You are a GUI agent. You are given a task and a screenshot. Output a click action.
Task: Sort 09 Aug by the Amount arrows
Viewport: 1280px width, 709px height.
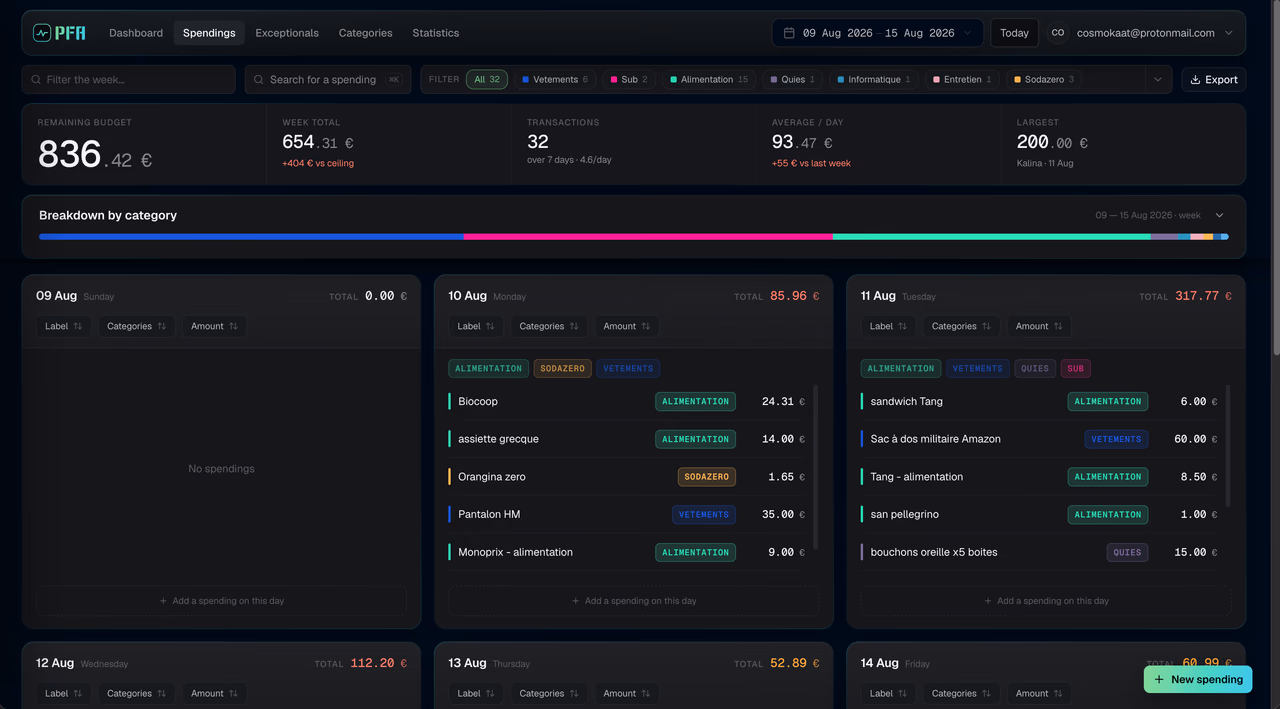click(233, 326)
